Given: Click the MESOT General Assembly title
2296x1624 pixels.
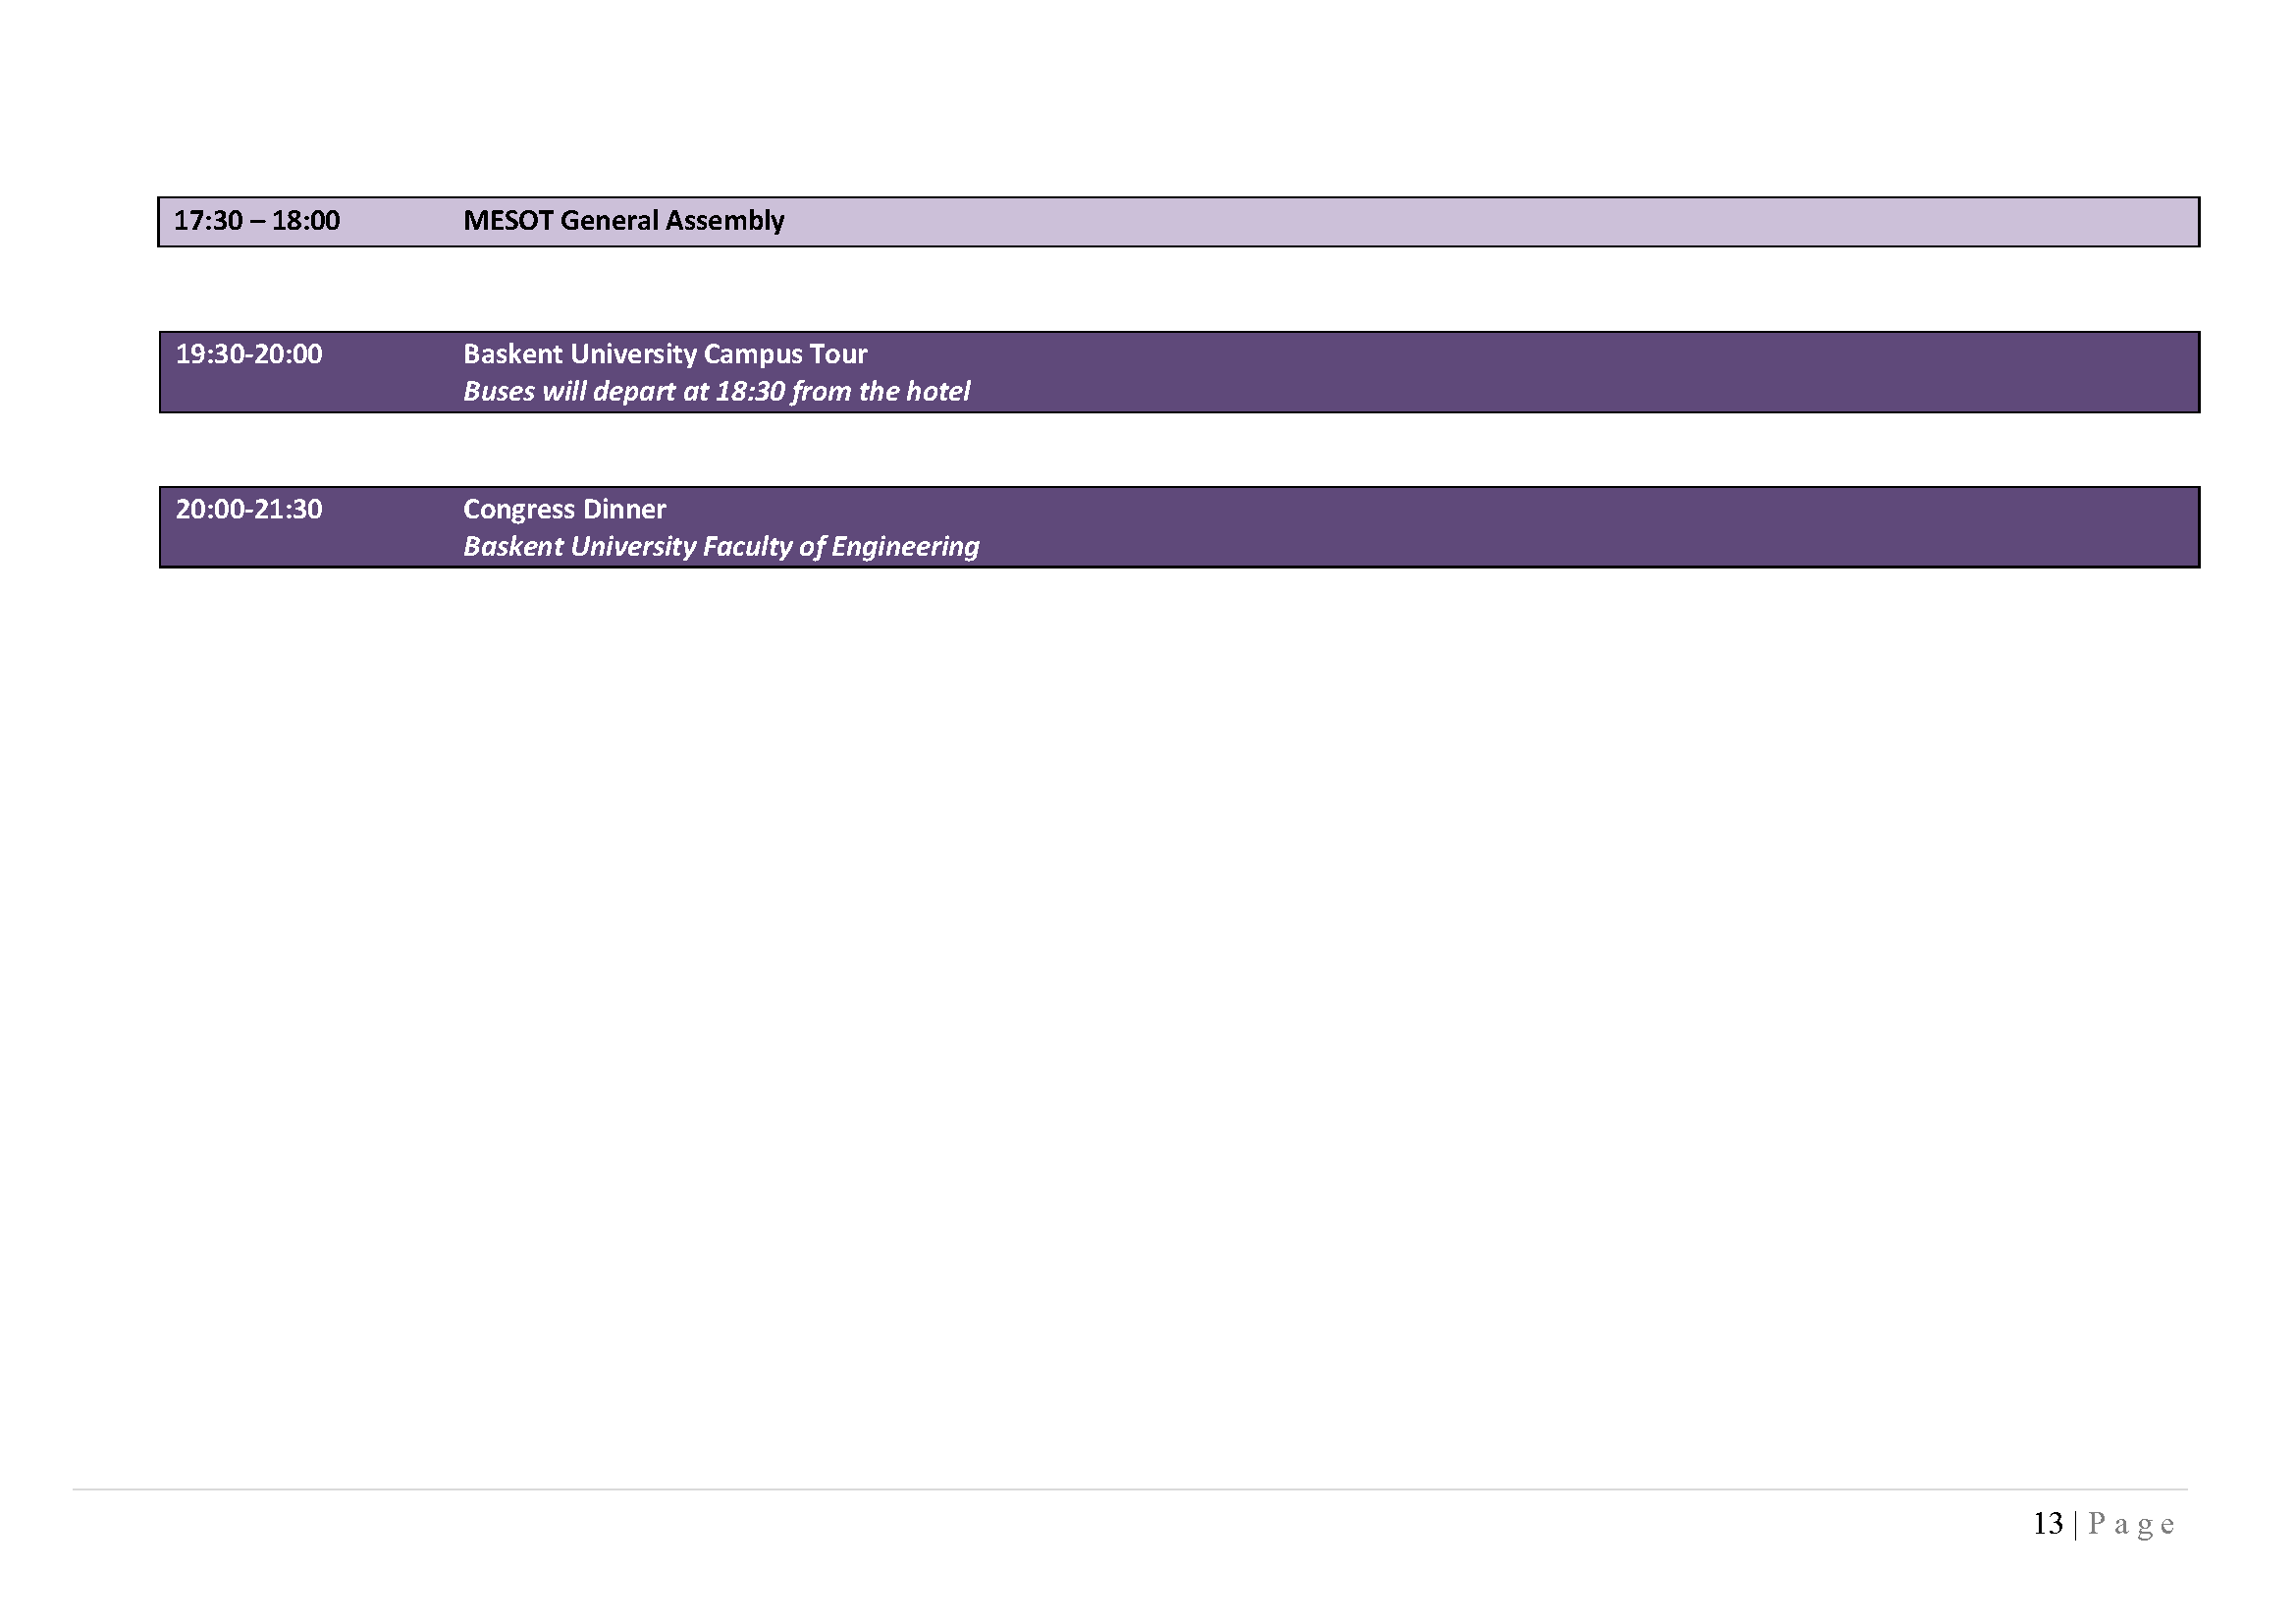Looking at the screenshot, I should tap(623, 221).
